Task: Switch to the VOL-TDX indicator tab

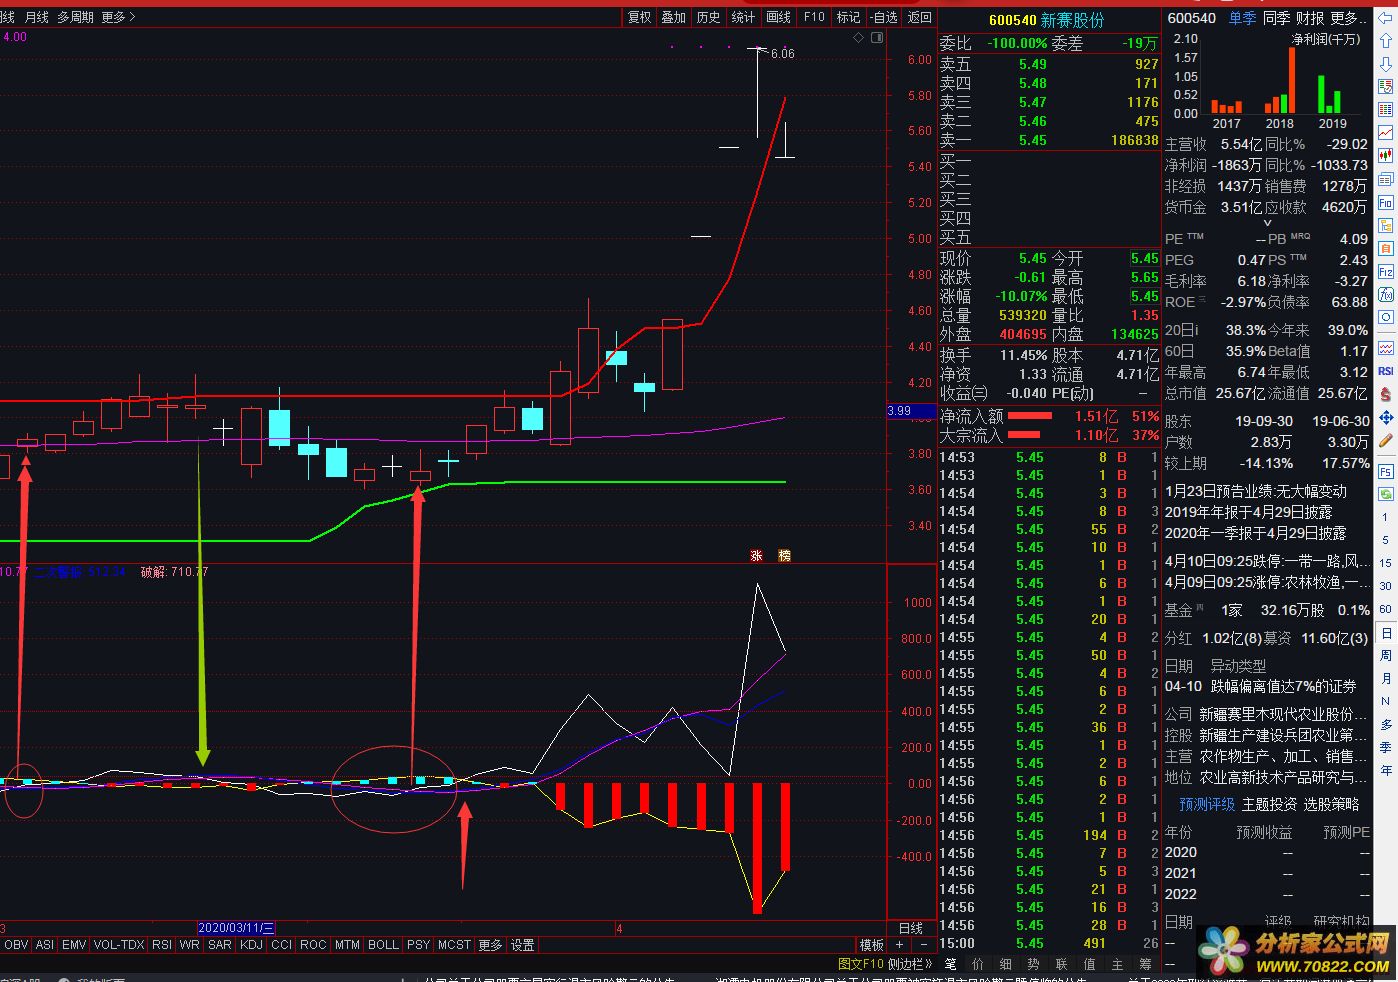Action: [119, 945]
